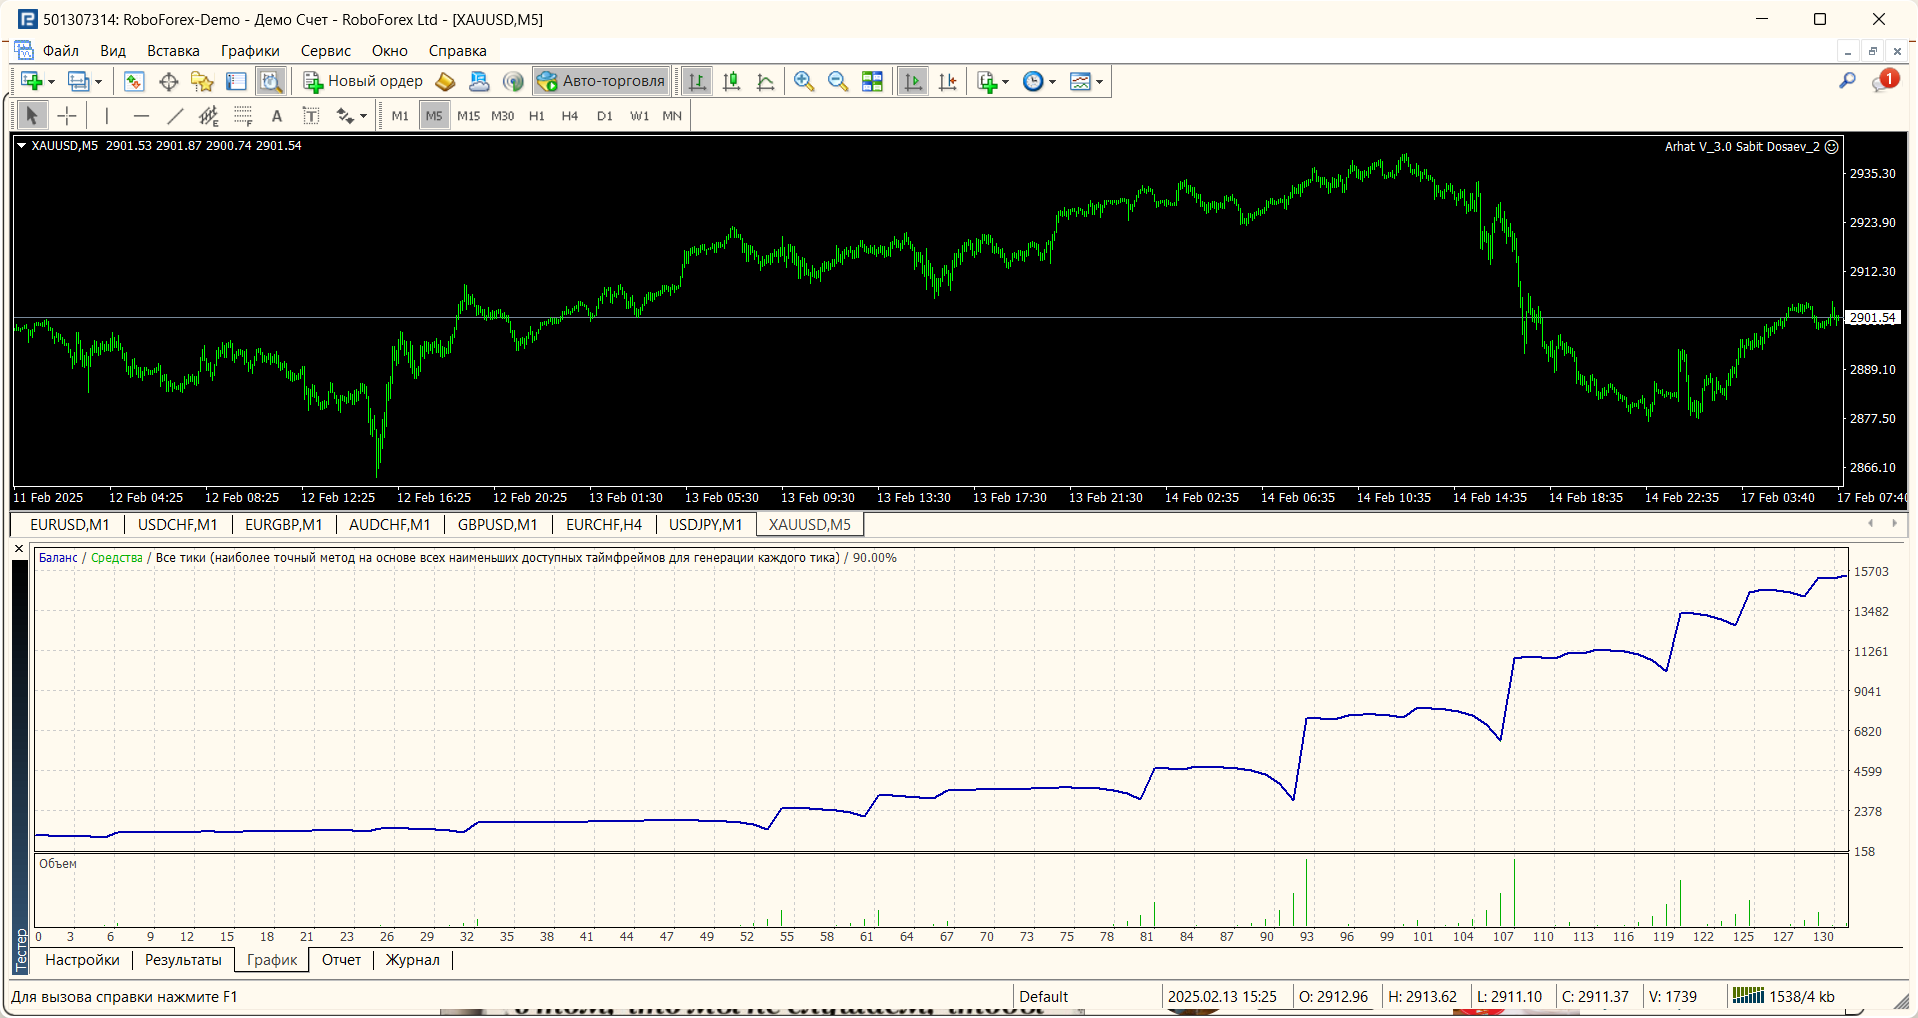Toggle the Data Window crosshair icon
Screen dimensions: 1918x1018
[168, 81]
